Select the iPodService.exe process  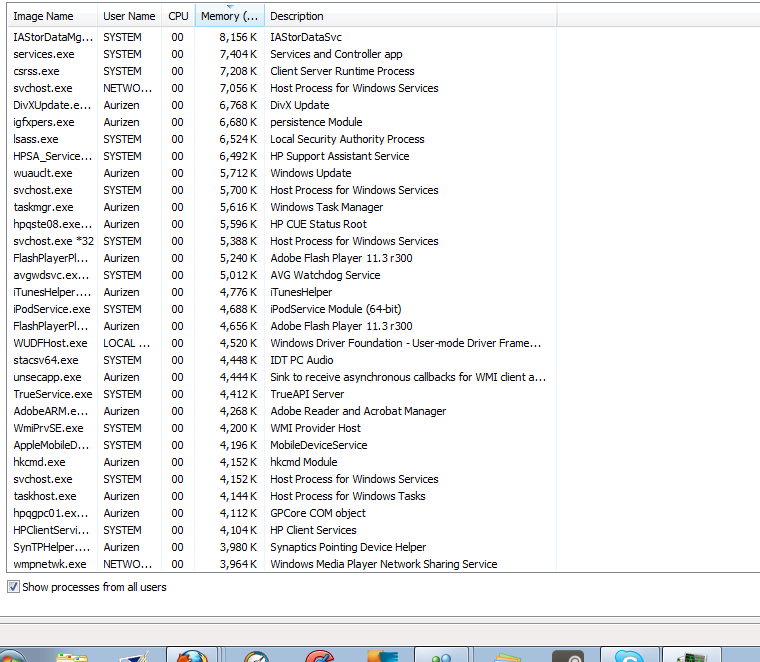282,309
